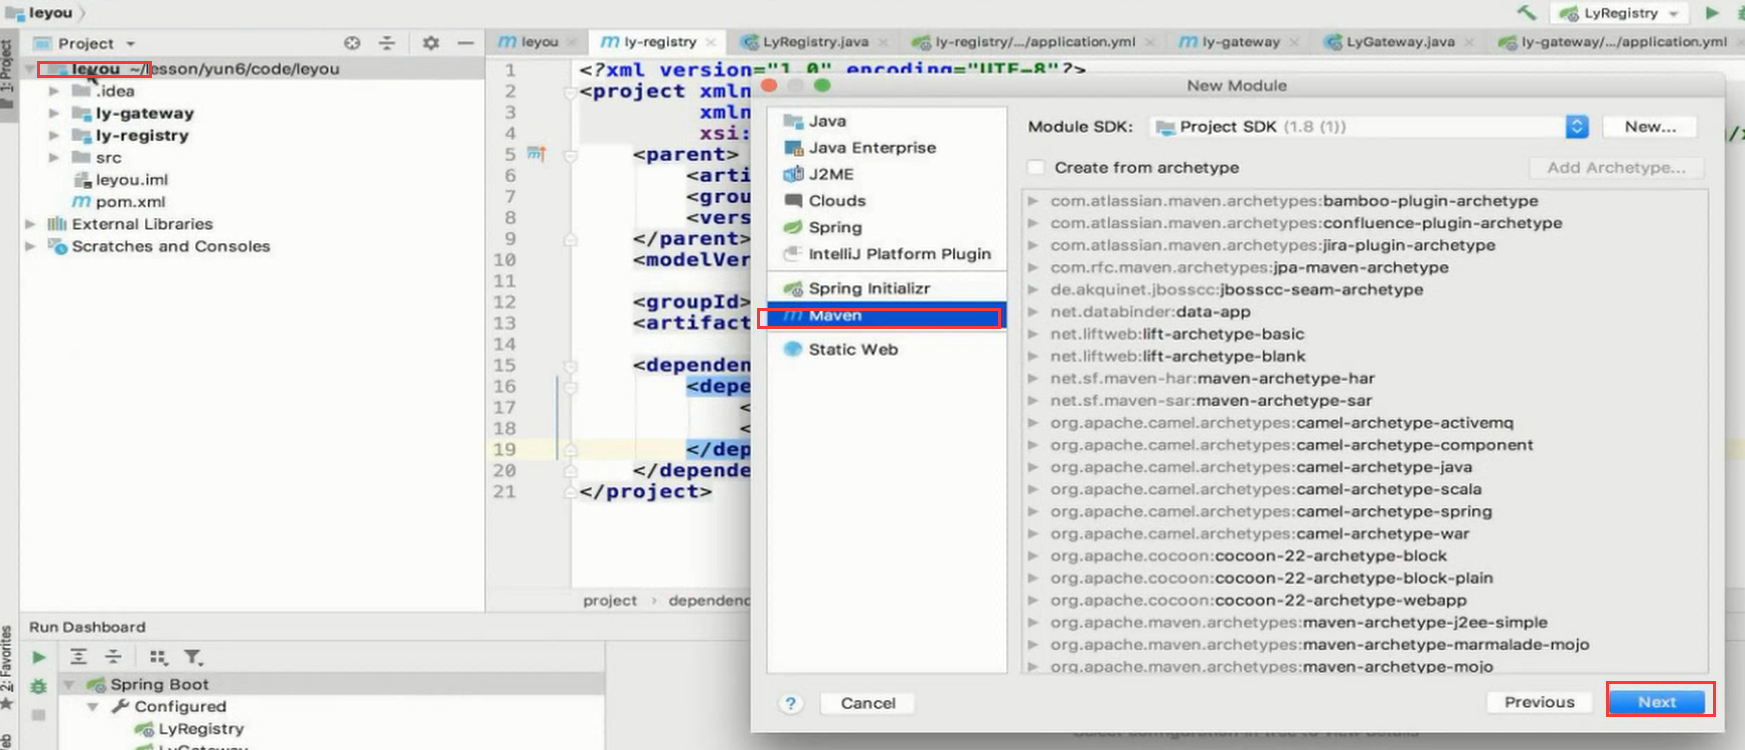The width and height of the screenshot is (1745, 750).
Task: Click the Cancel button
Action: point(868,703)
